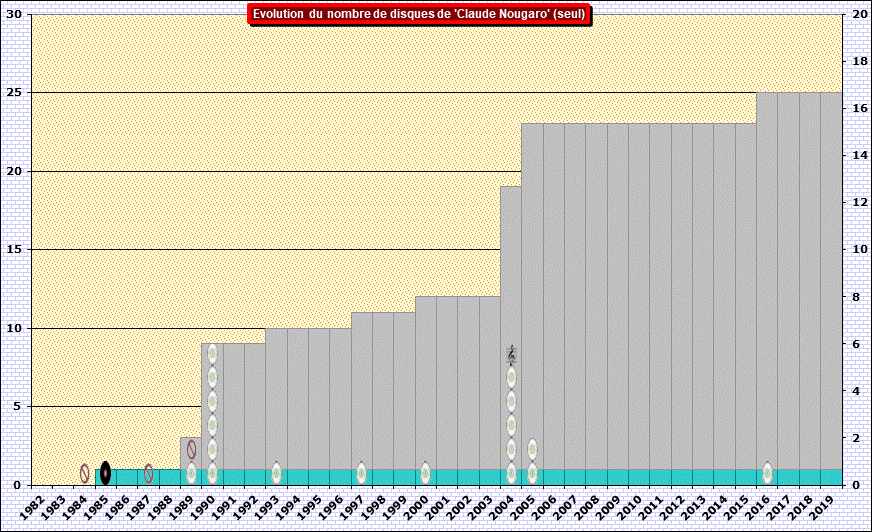Click the left axis value 25
872x532 pixels.
click(x=17, y=93)
